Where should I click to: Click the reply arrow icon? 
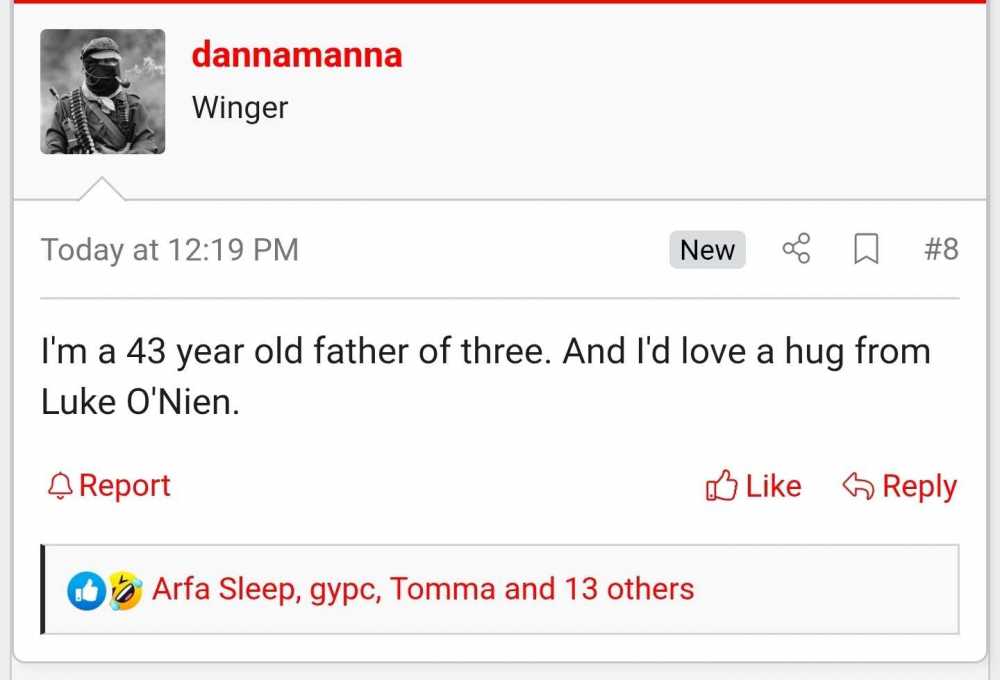859,485
